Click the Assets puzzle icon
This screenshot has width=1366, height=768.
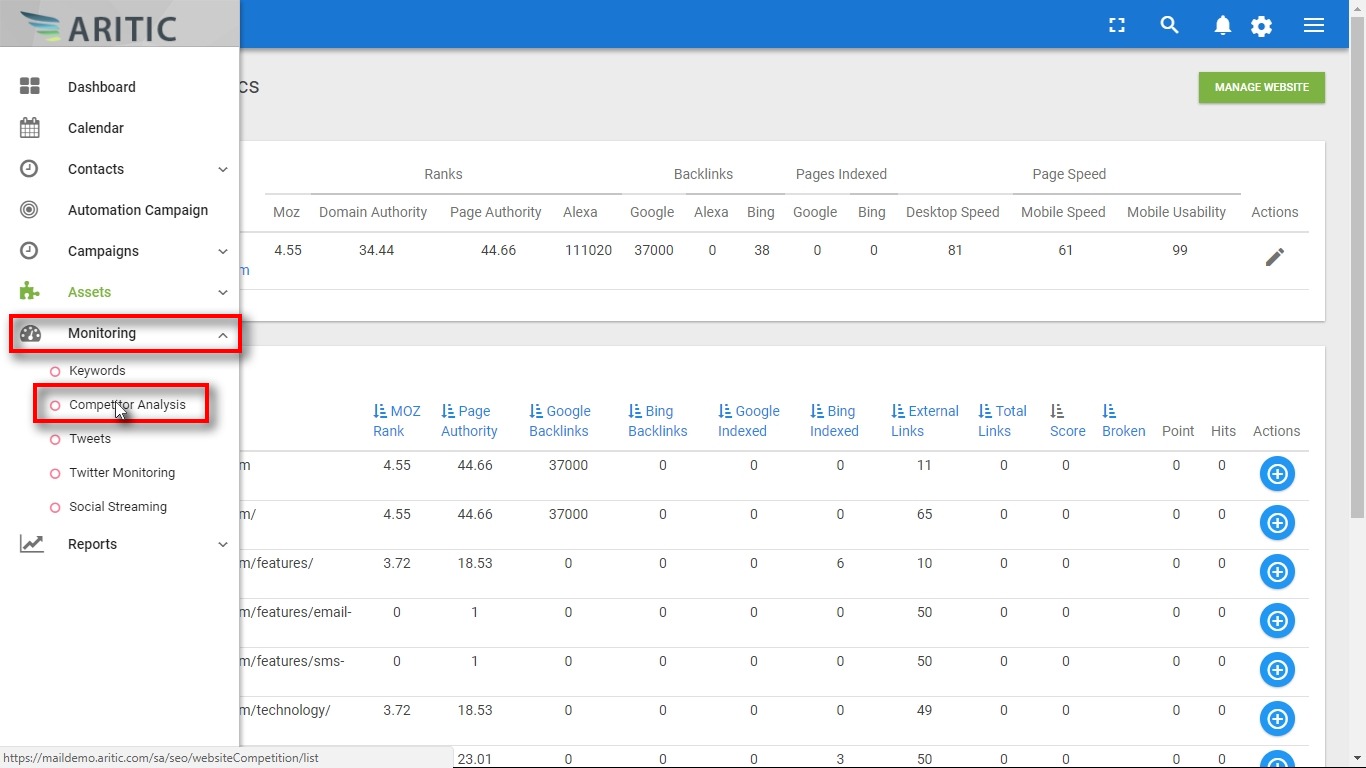click(30, 292)
